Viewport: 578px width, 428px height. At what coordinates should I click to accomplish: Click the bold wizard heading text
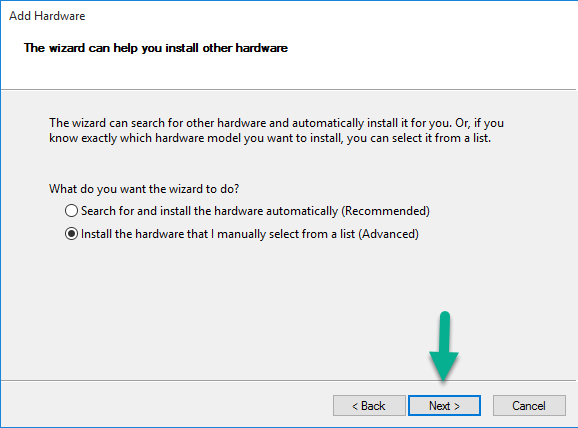(156, 48)
